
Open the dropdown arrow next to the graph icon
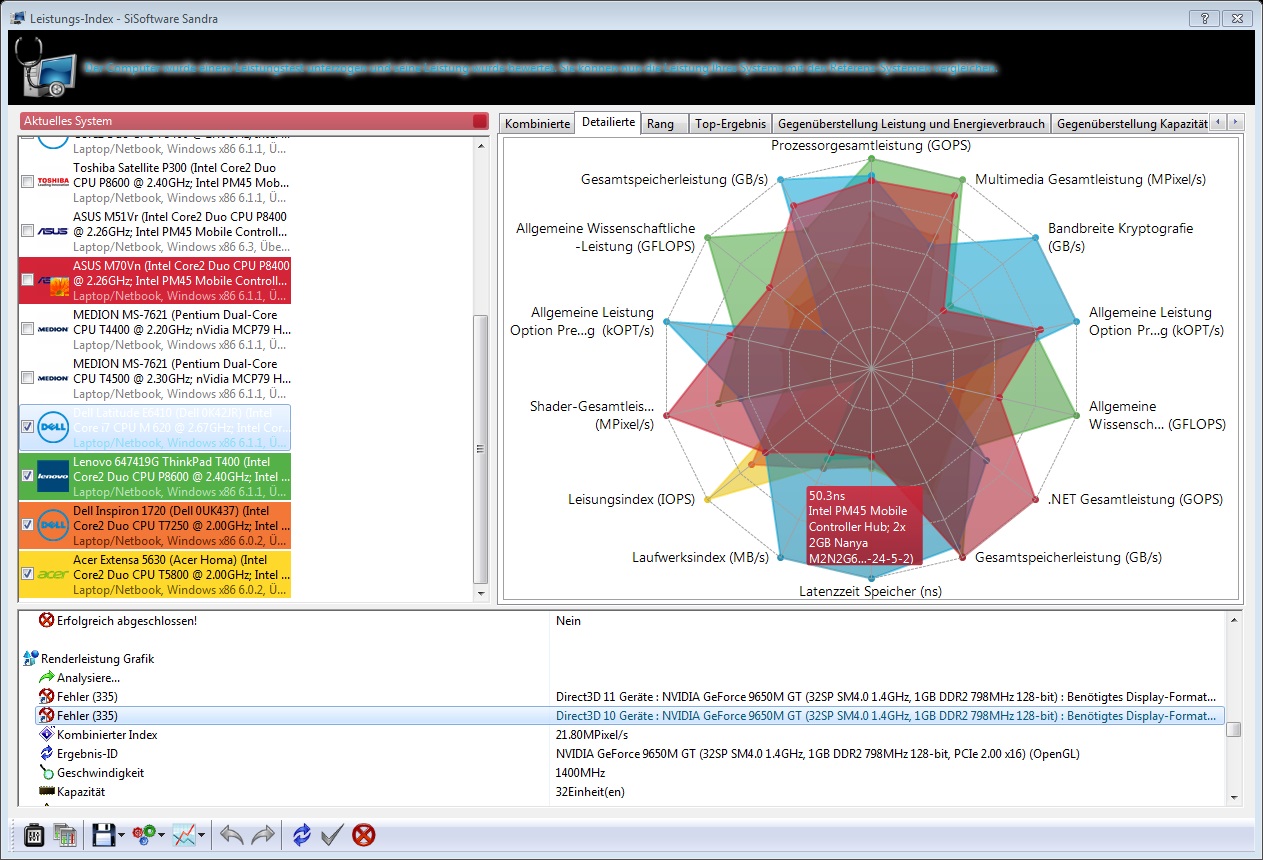tap(202, 835)
